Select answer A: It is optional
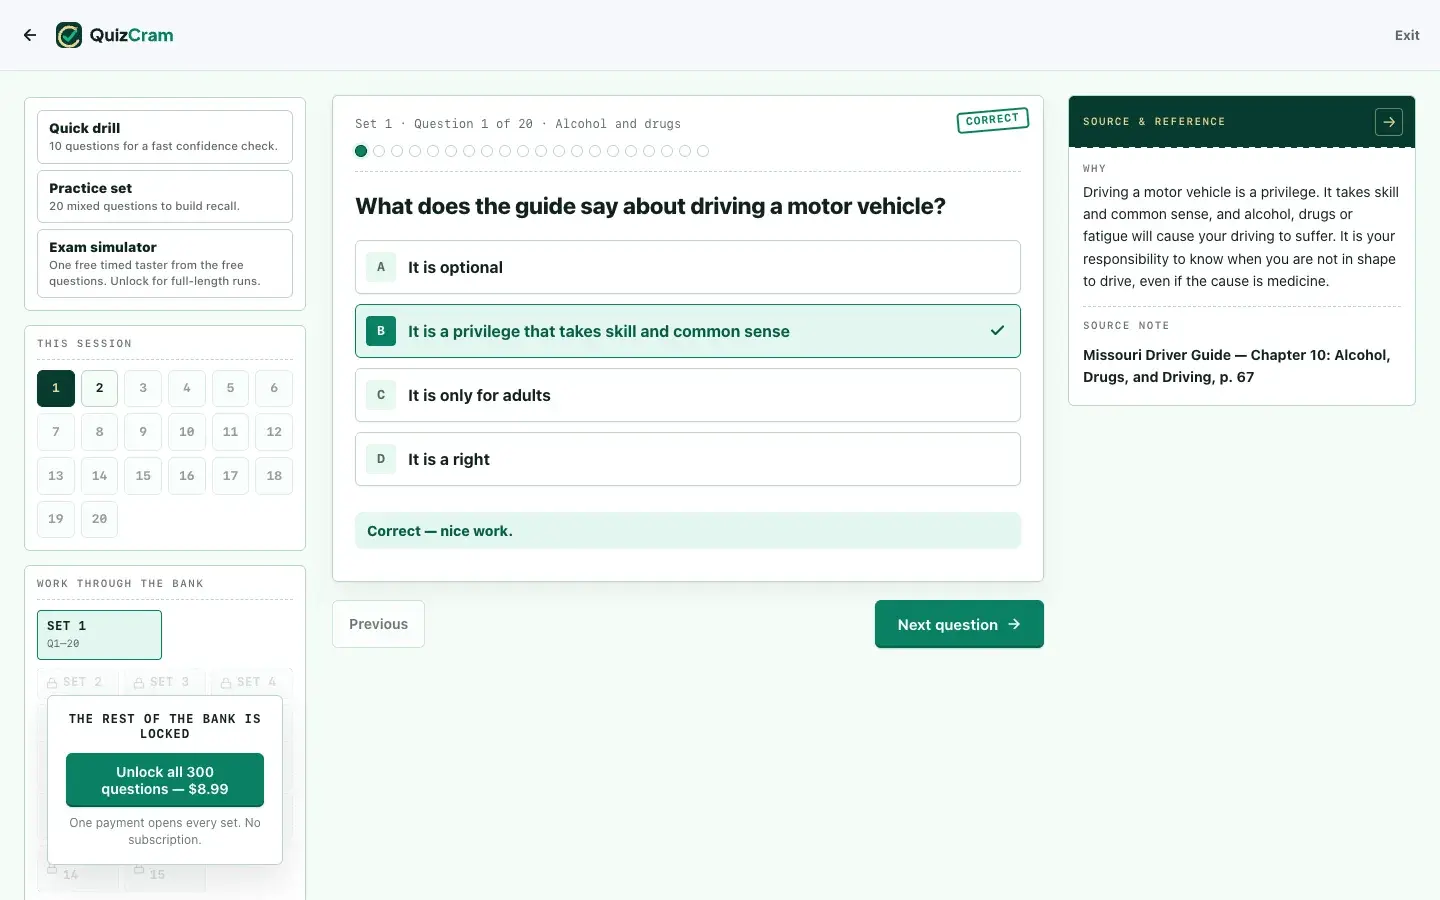The height and width of the screenshot is (900, 1440). tap(688, 267)
